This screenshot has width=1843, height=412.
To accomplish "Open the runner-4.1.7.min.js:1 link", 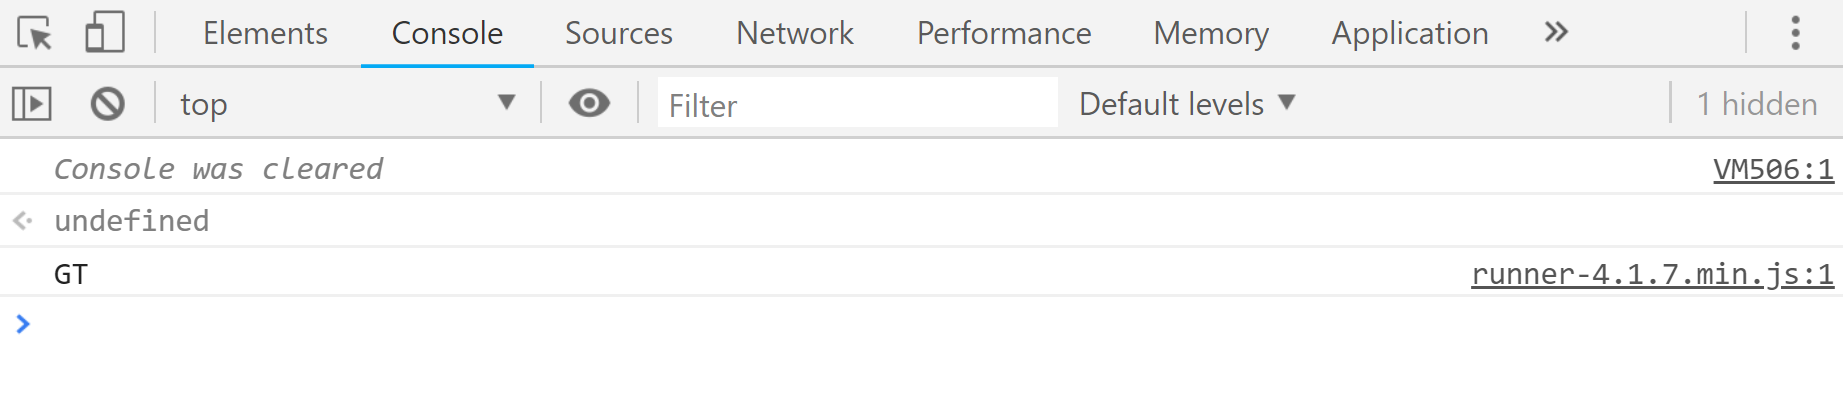I will (1652, 274).
